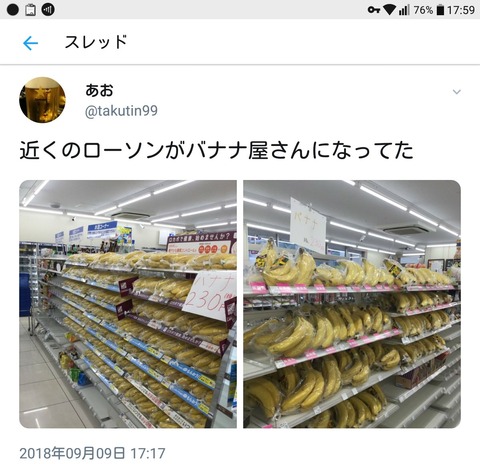Tap the バナナ 230円 price sign in photo
The width and height of the screenshot is (480, 464).
click(x=209, y=295)
